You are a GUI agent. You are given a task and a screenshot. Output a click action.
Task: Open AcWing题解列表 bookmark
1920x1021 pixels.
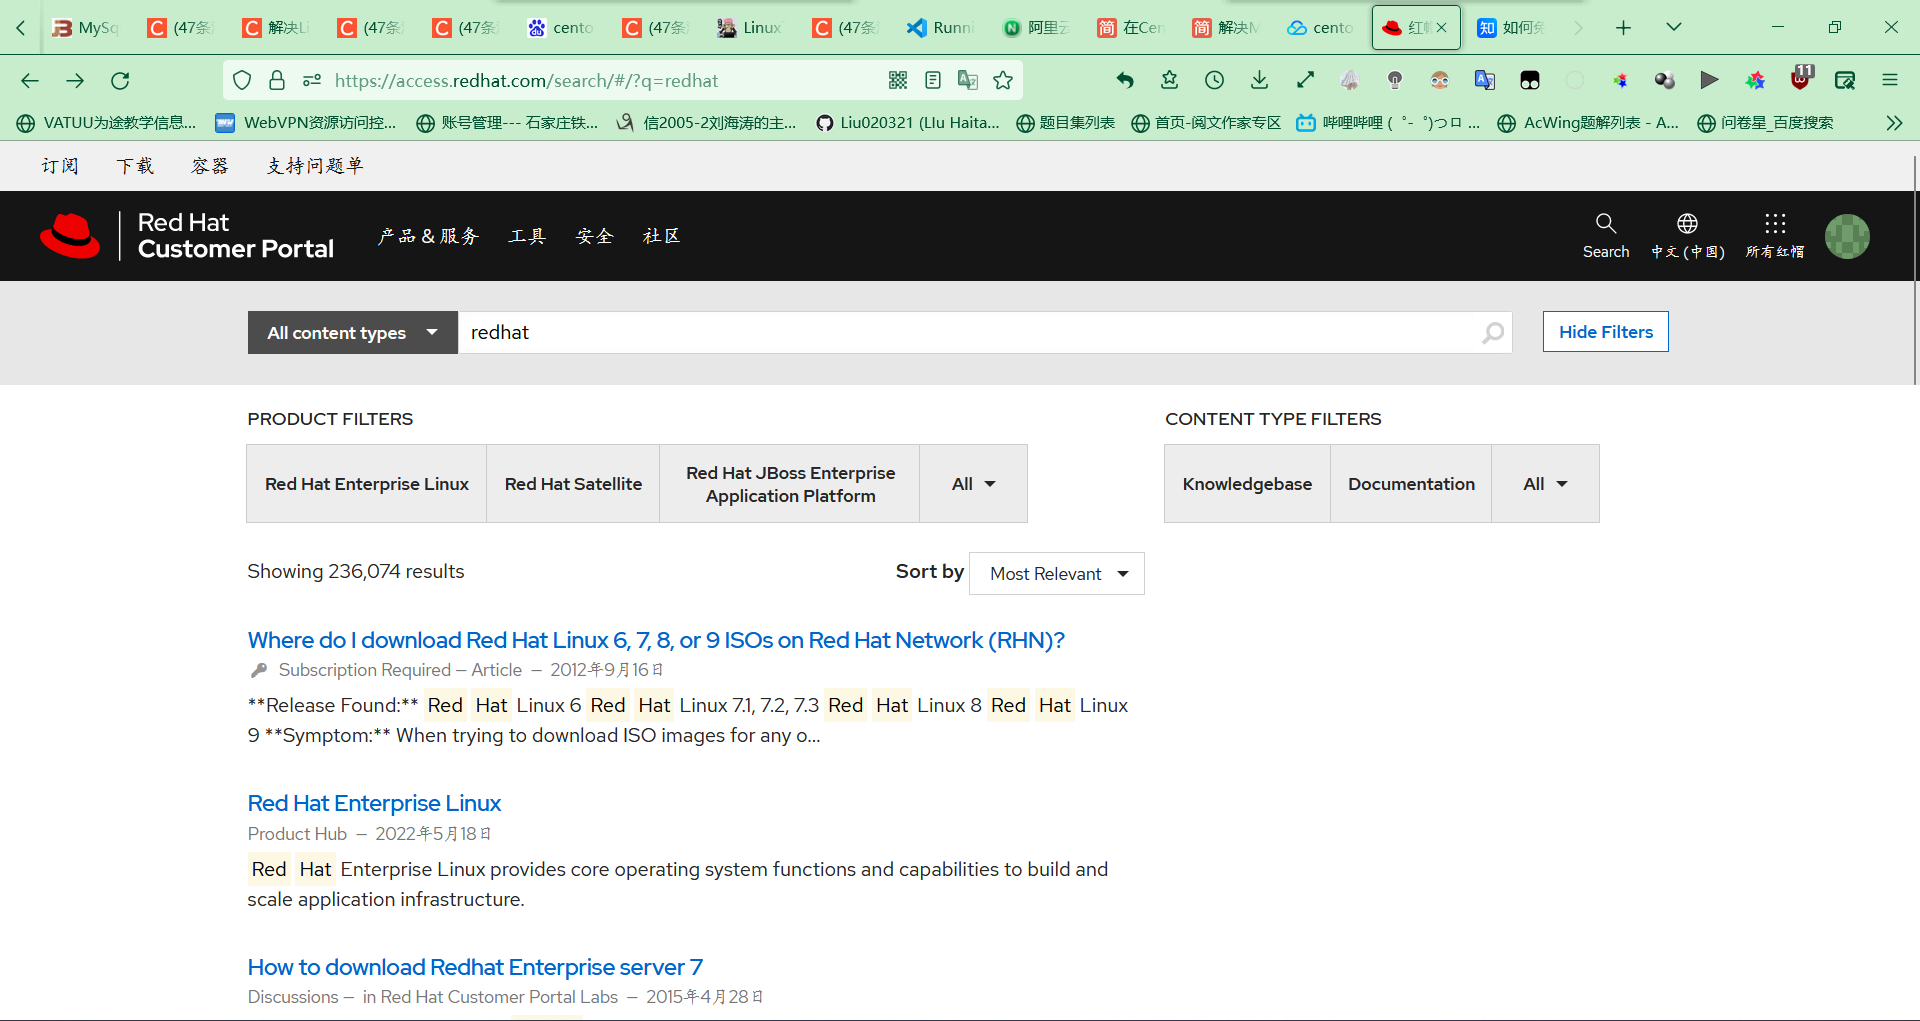[x=1588, y=123]
